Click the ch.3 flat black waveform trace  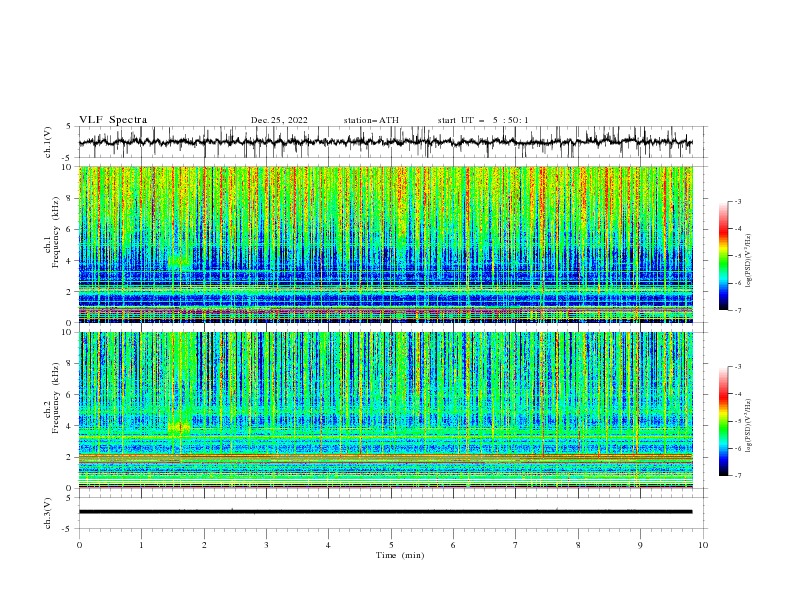[385, 512]
